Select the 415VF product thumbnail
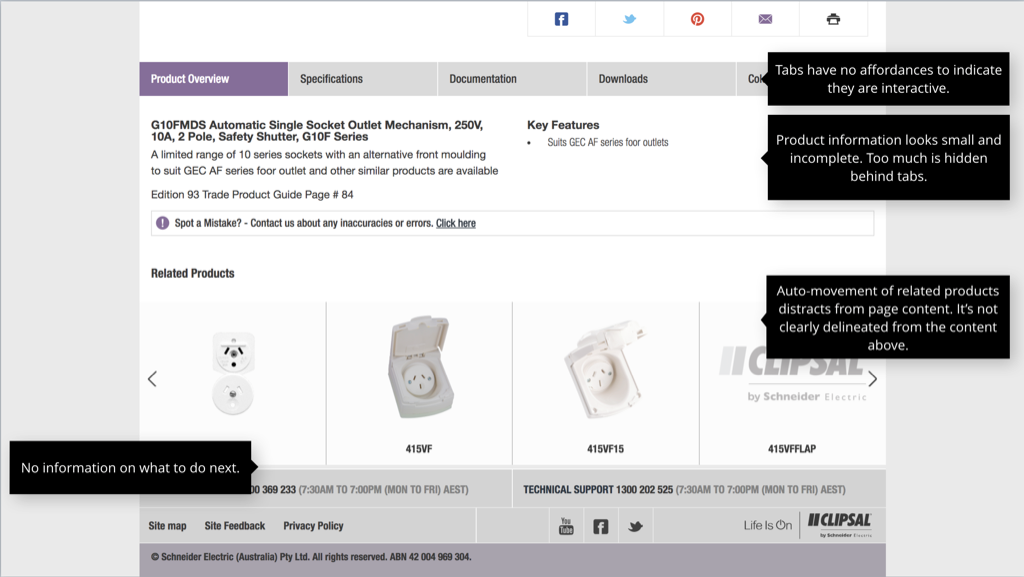Screen dimensions: 1024x577 [x=419, y=370]
